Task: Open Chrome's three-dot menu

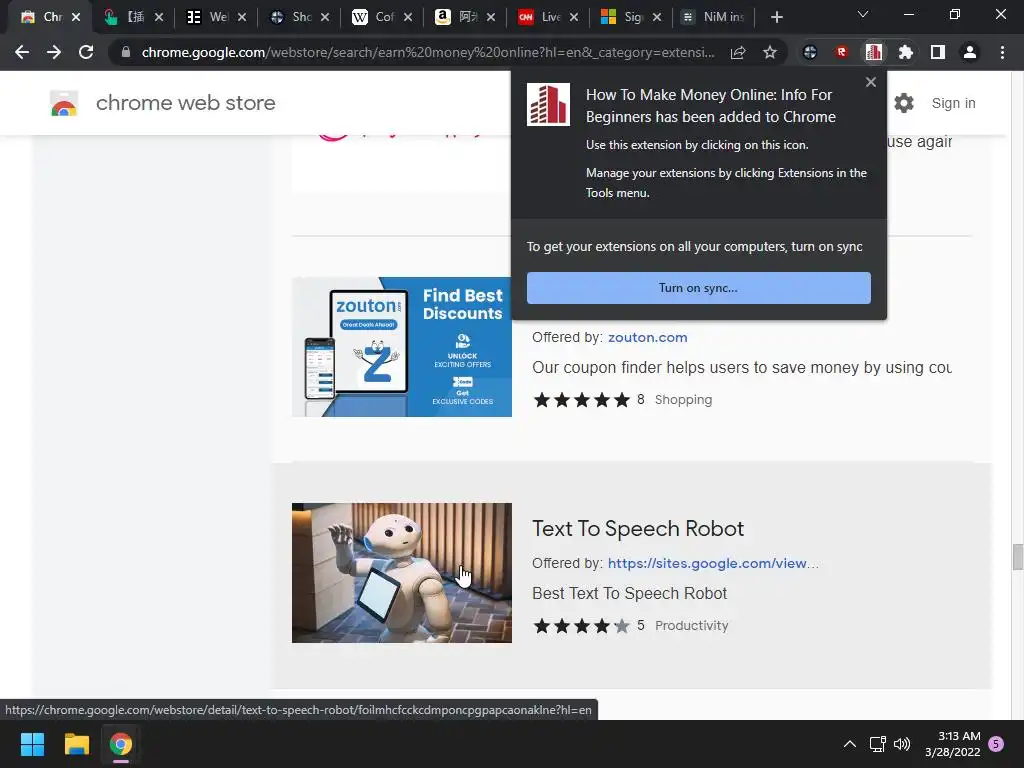Action: click(1002, 52)
